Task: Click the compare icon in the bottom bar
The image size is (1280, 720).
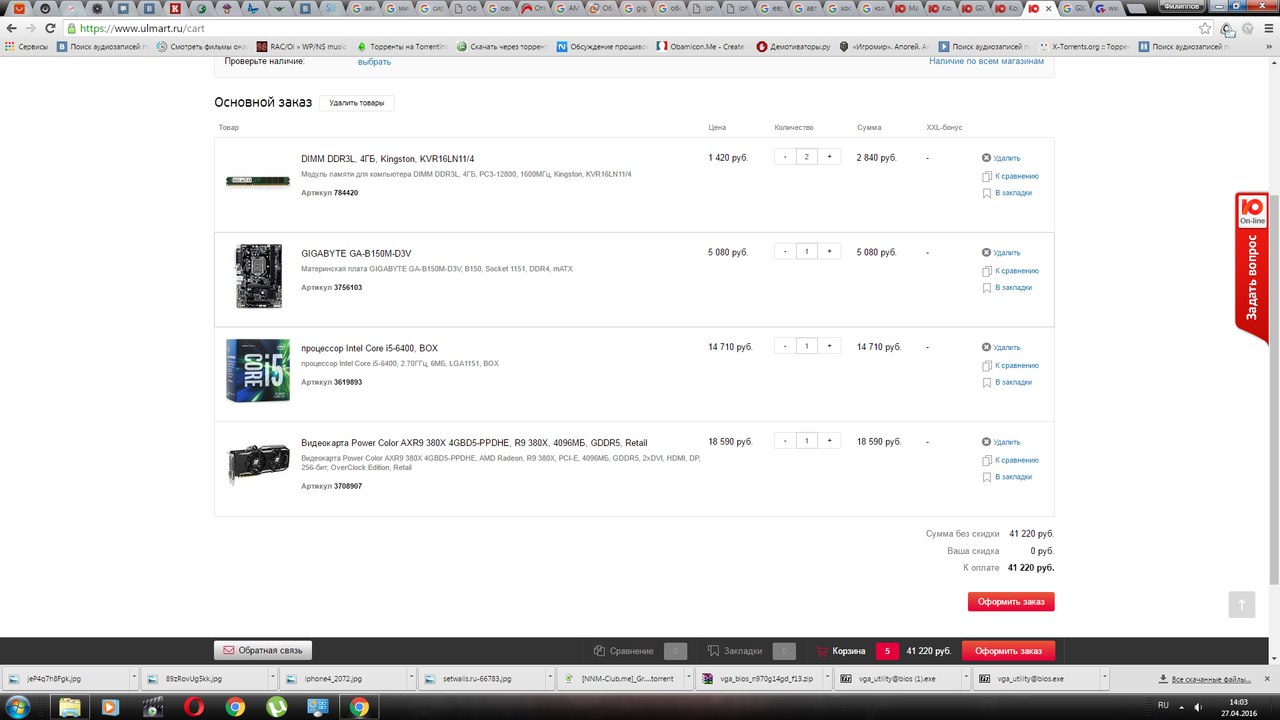Action: (600, 651)
